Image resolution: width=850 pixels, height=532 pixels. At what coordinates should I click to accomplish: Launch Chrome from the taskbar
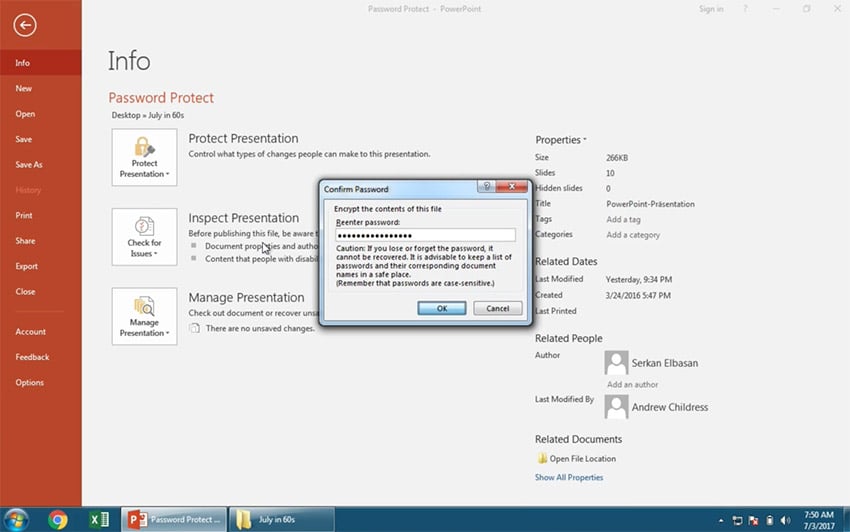click(57, 520)
